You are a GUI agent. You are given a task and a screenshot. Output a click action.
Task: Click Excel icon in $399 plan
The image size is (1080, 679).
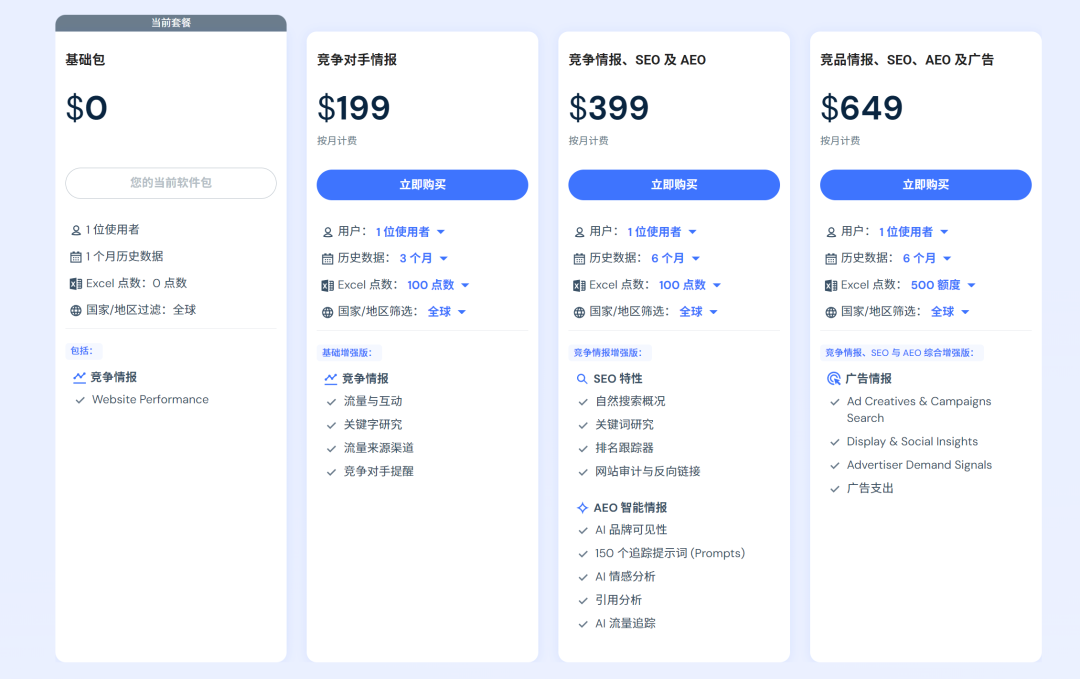coord(579,286)
